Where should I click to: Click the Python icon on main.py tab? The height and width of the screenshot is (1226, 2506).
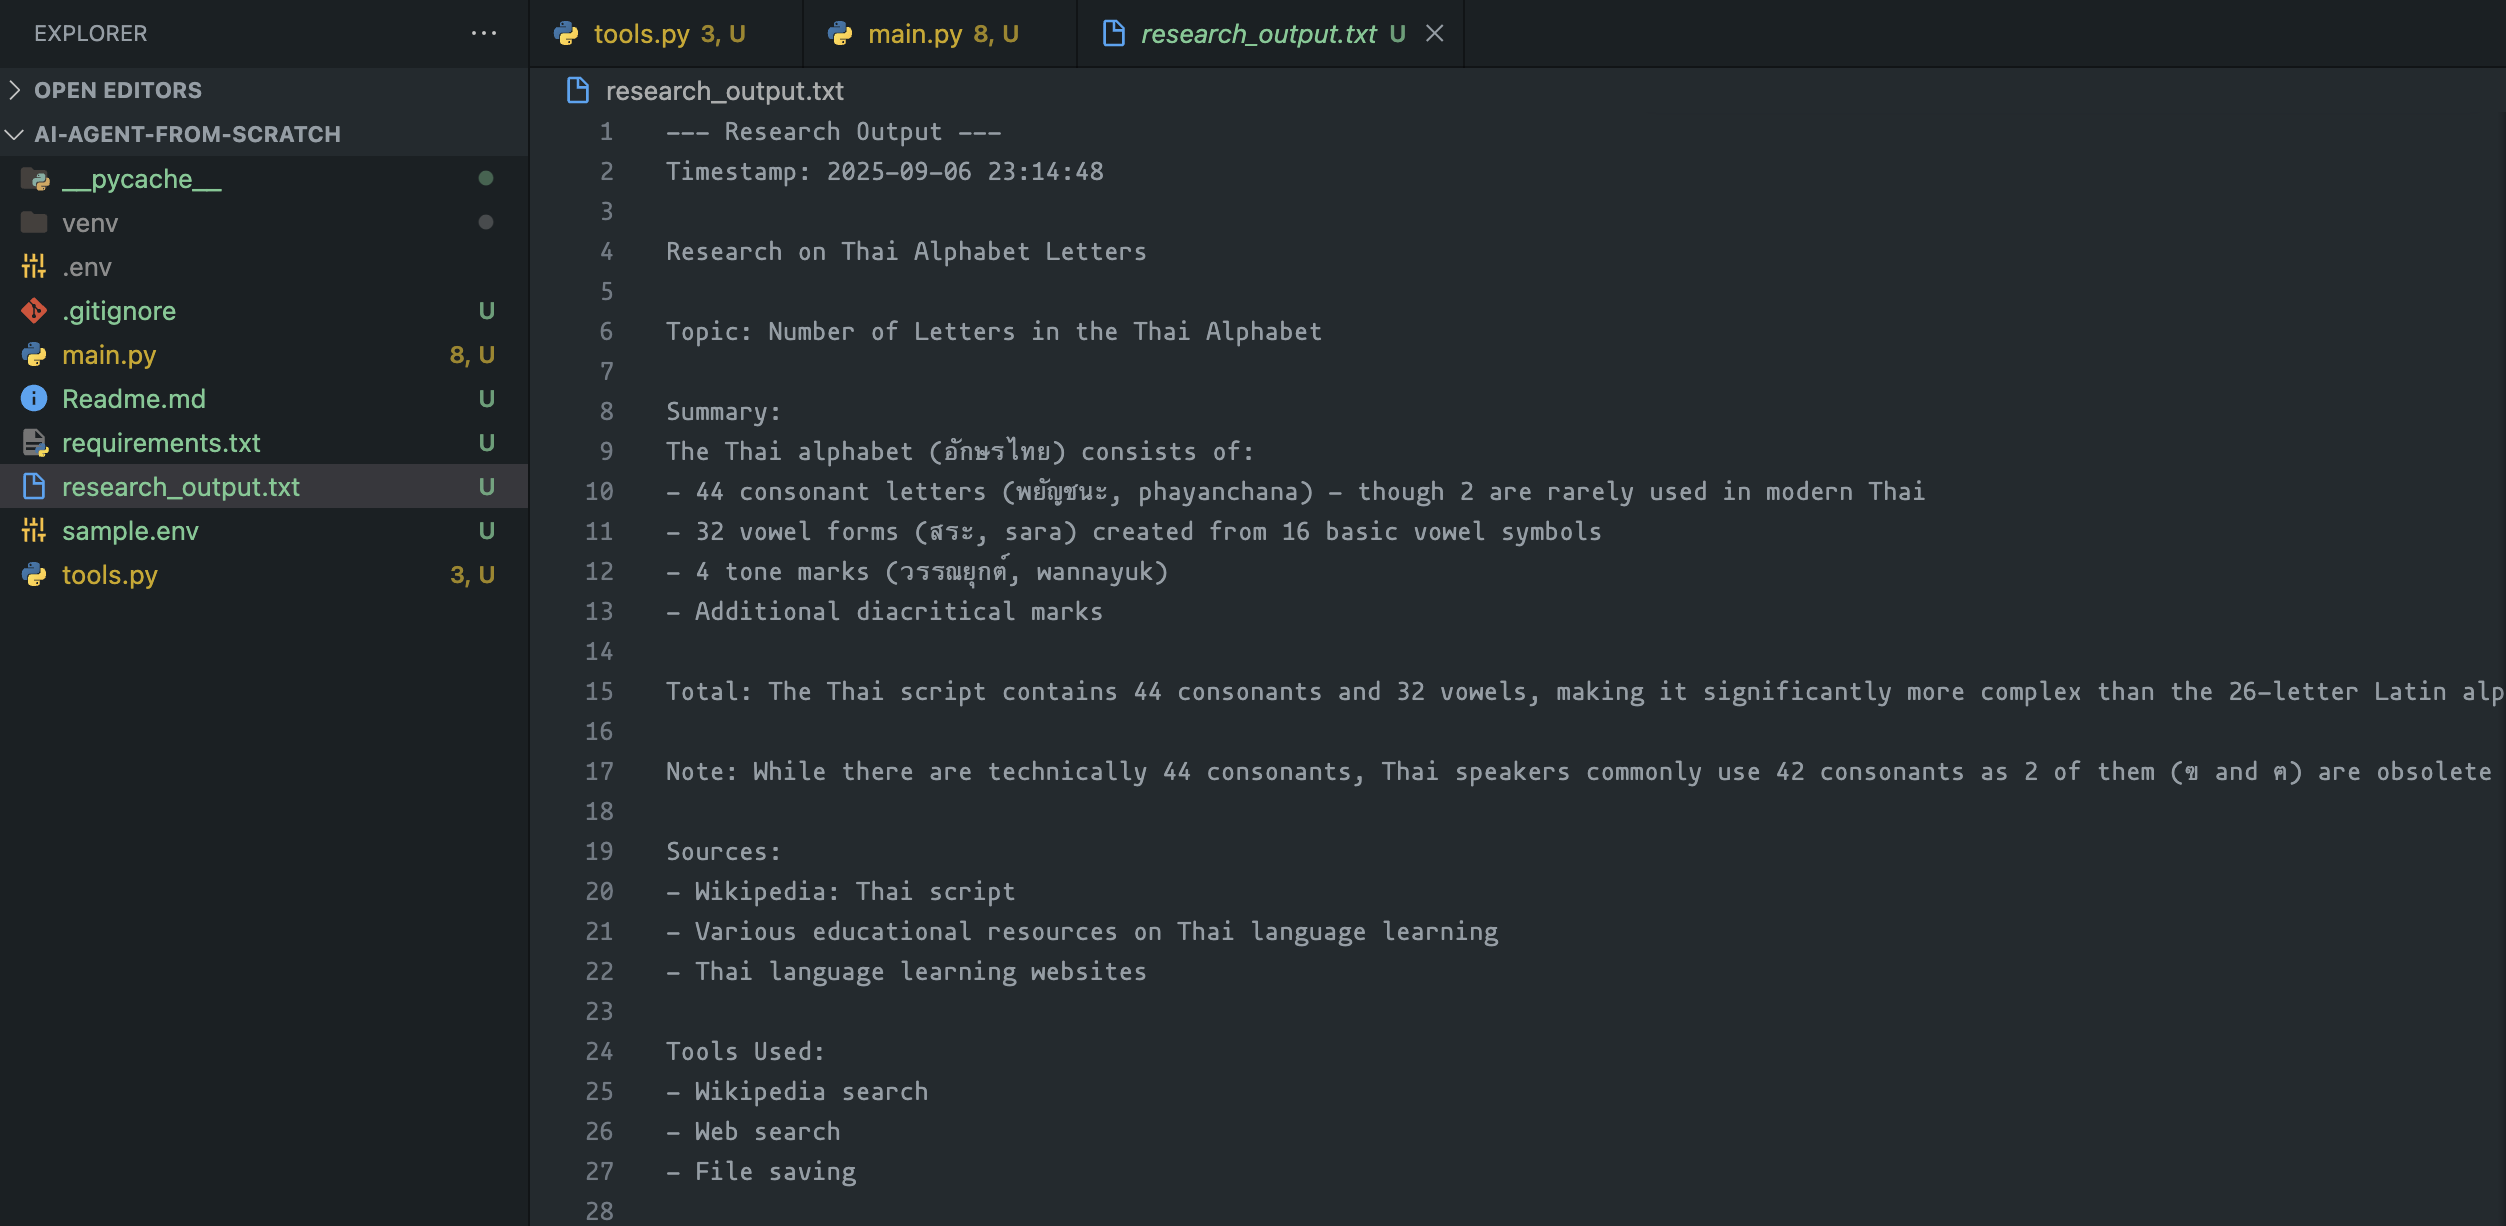[841, 34]
